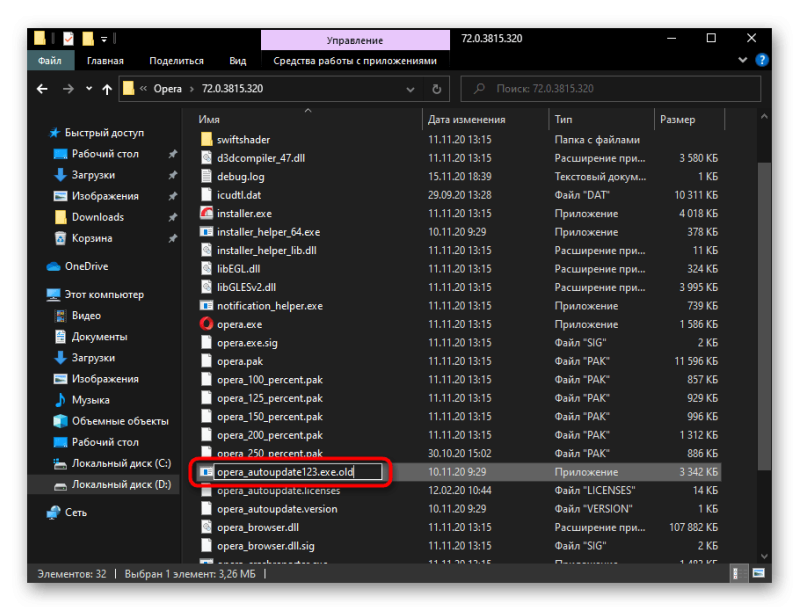Click the Back navigation arrow
800x611 pixels.
pos(42,89)
